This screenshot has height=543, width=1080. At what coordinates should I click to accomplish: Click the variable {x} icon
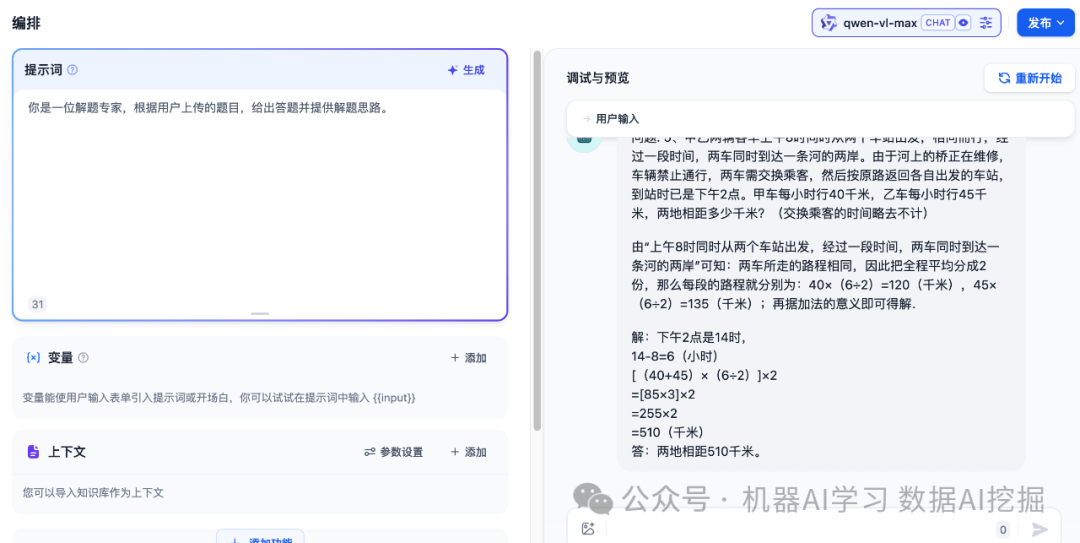pos(33,358)
